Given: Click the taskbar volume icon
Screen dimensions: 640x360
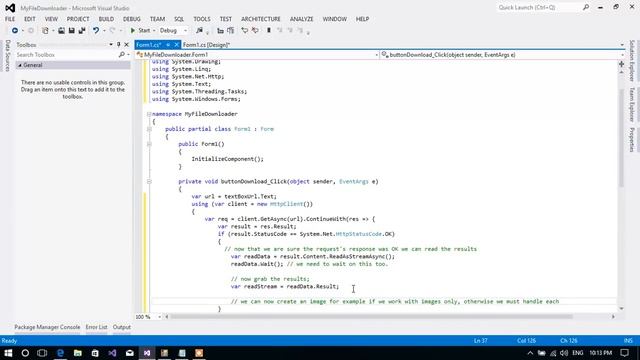Looking at the screenshot, I should click(x=564, y=353).
